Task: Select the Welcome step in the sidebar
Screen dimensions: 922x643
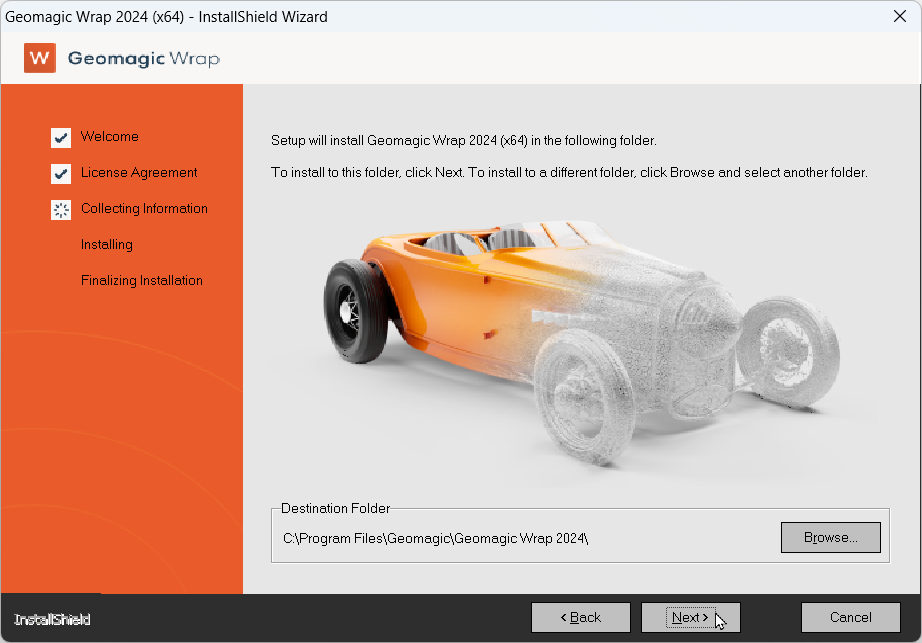Action: tap(109, 137)
